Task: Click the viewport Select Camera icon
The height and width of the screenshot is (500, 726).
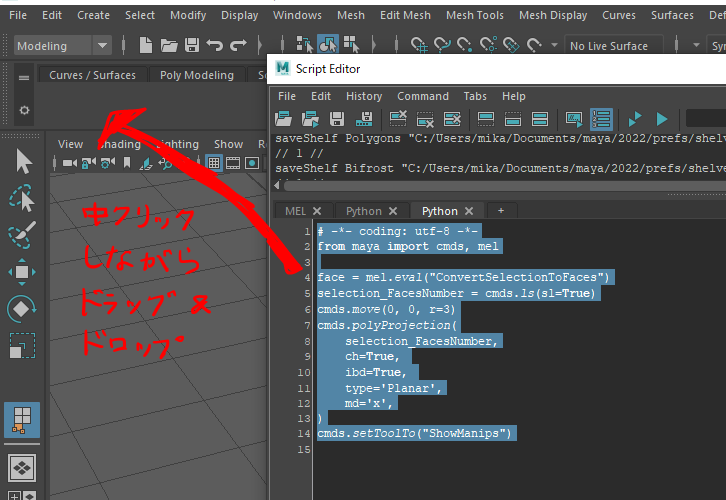Action: [69, 163]
